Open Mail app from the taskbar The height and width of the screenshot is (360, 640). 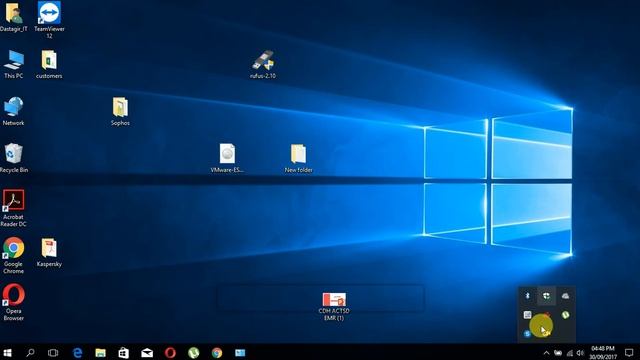point(147,353)
